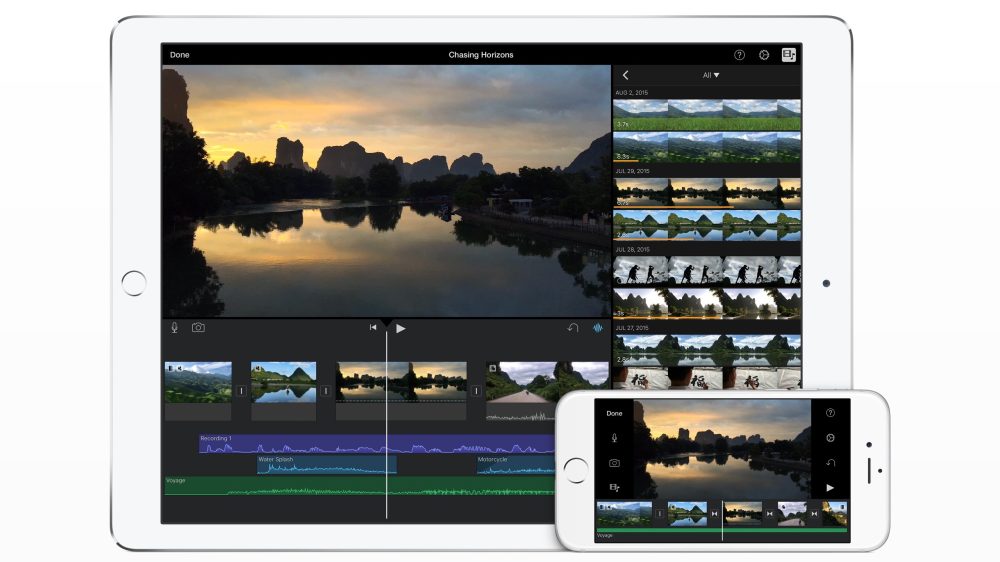The image size is (1000, 562).
Task: Select the Water Splash audio clip
Action: 326,465
